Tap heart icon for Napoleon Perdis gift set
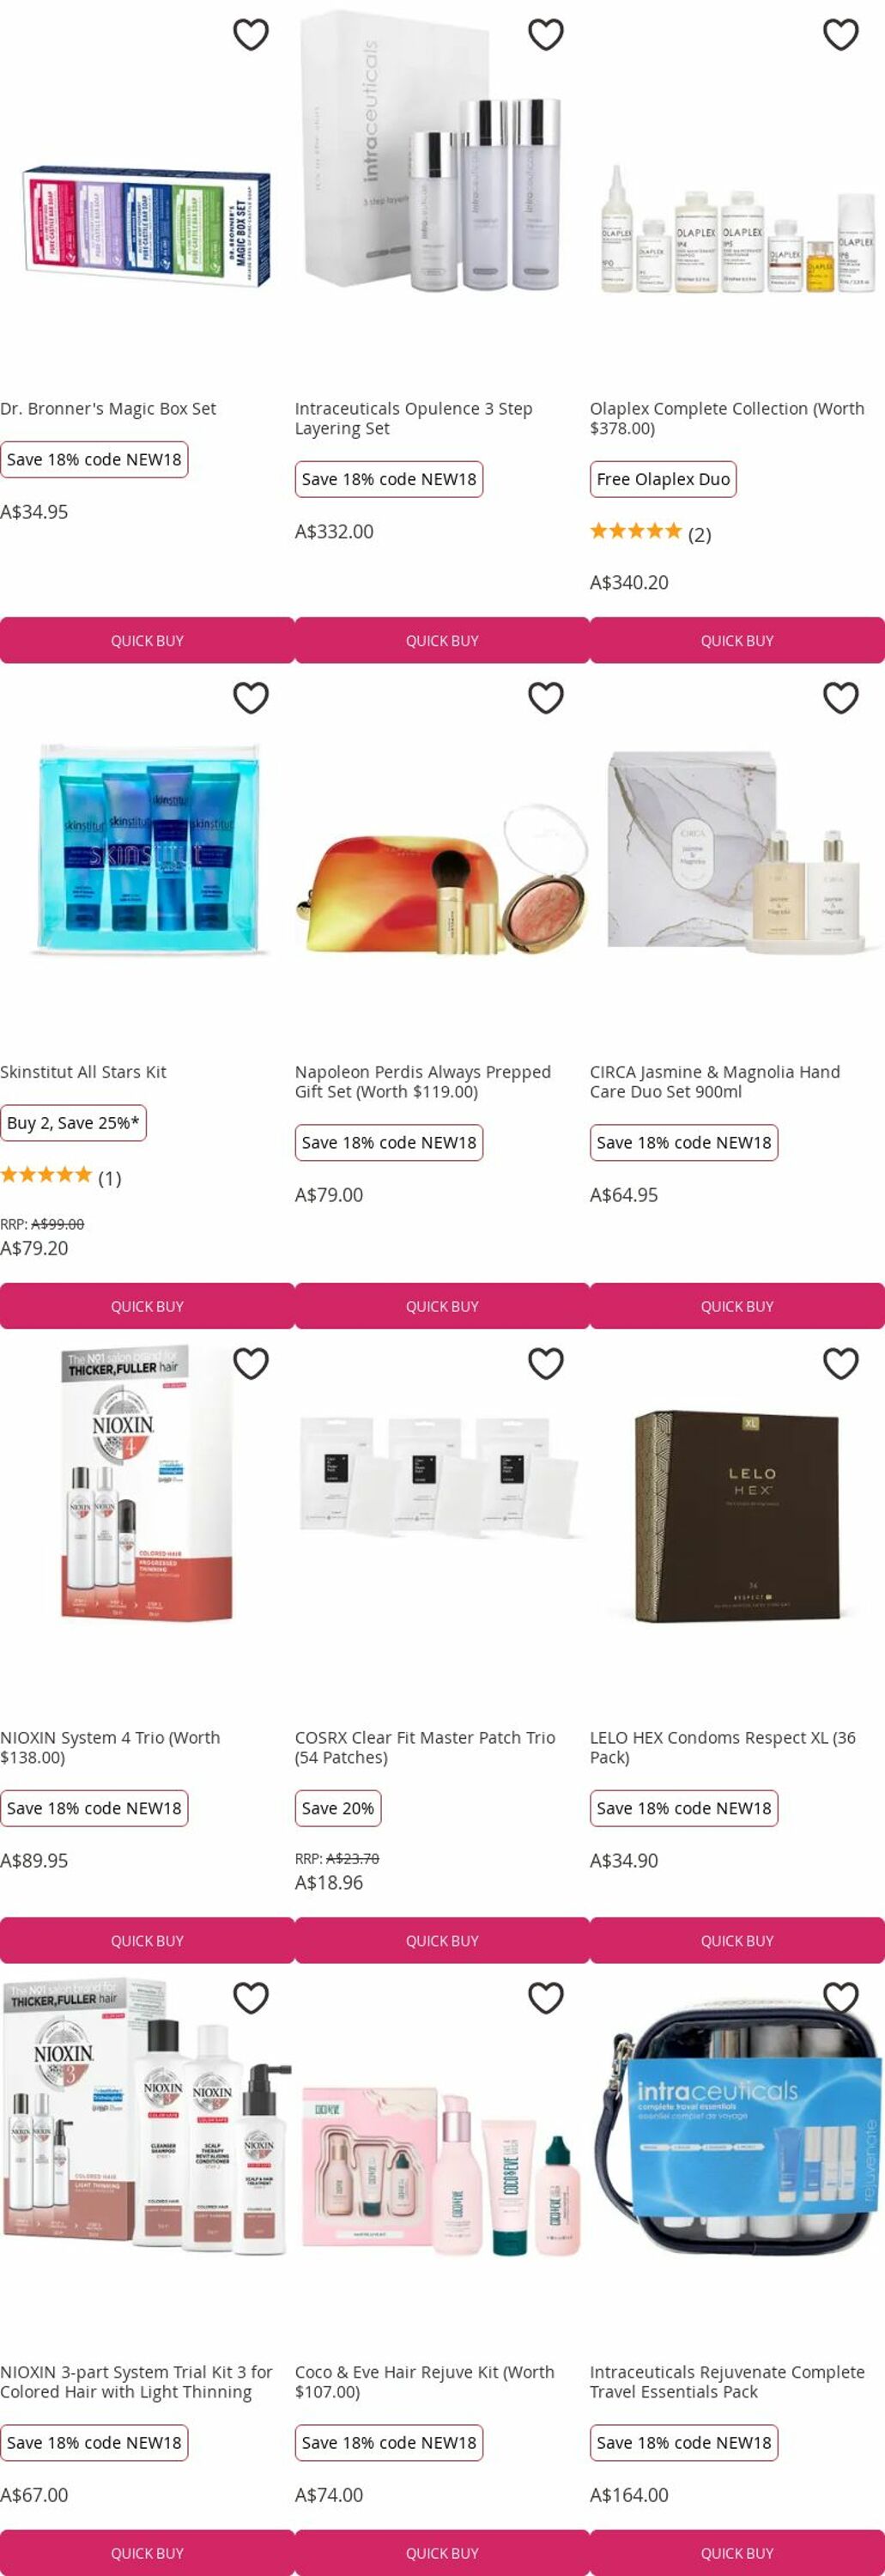 click(x=545, y=697)
